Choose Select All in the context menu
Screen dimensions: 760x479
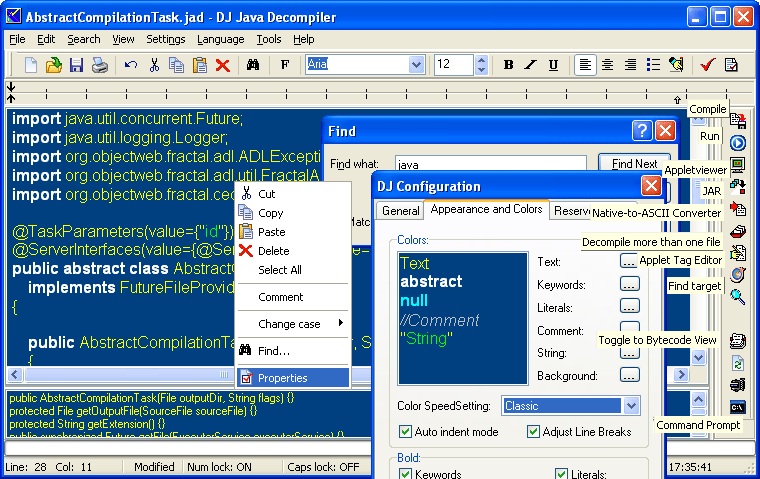click(x=293, y=270)
